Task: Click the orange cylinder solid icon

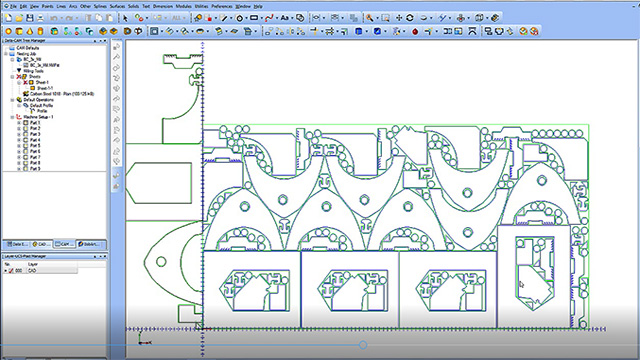Action: (40, 31)
